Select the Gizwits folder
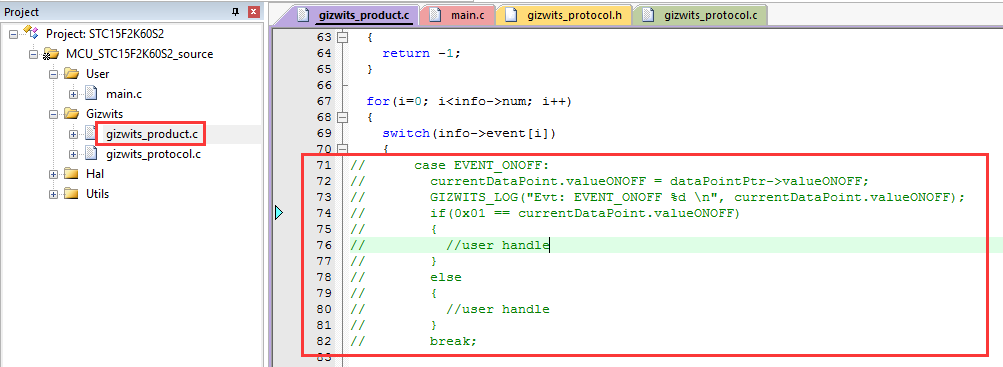Image resolution: width=1003 pixels, height=367 pixels. click(x=104, y=114)
